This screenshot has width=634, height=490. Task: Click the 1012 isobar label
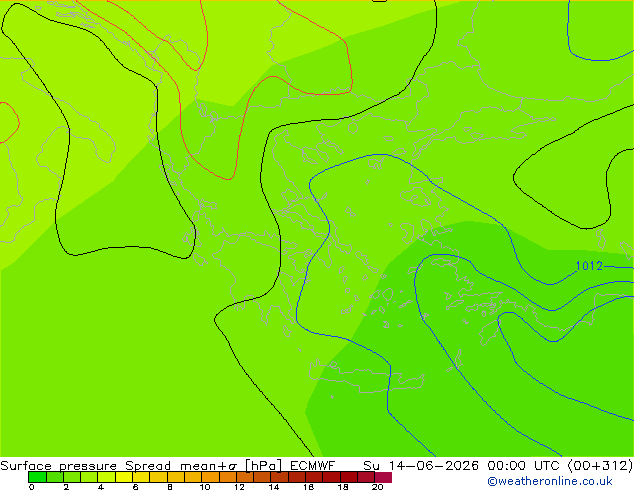[589, 266]
